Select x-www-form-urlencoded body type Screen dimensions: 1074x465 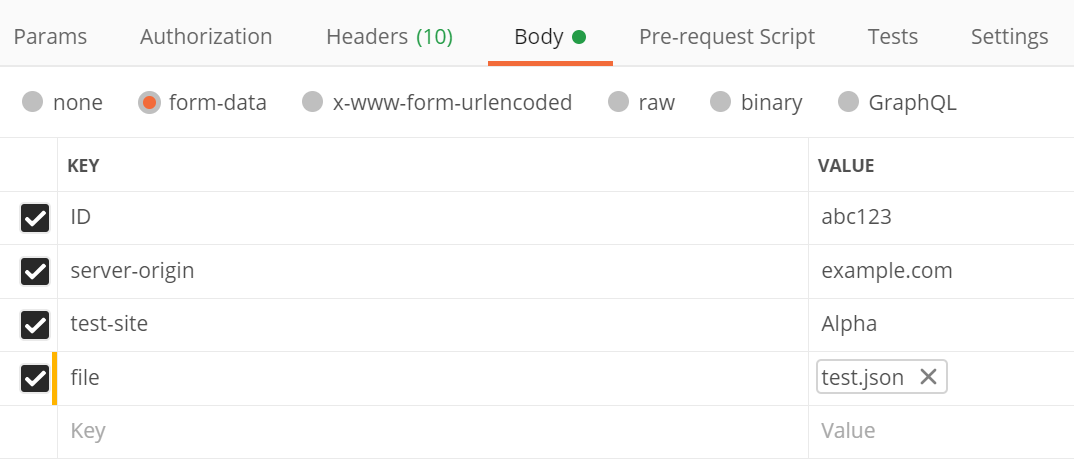[313, 102]
